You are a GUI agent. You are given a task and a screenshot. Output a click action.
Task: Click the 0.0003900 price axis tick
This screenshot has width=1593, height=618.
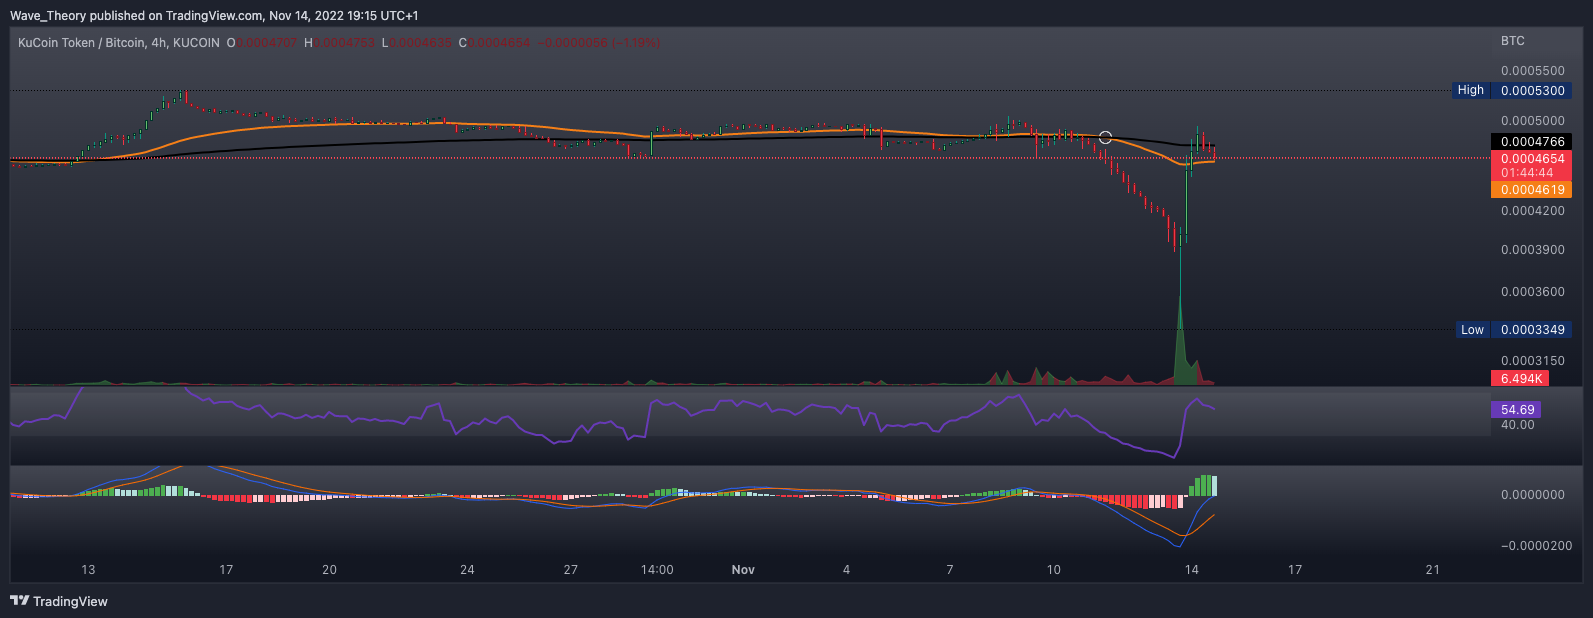pyautogui.click(x=1532, y=250)
